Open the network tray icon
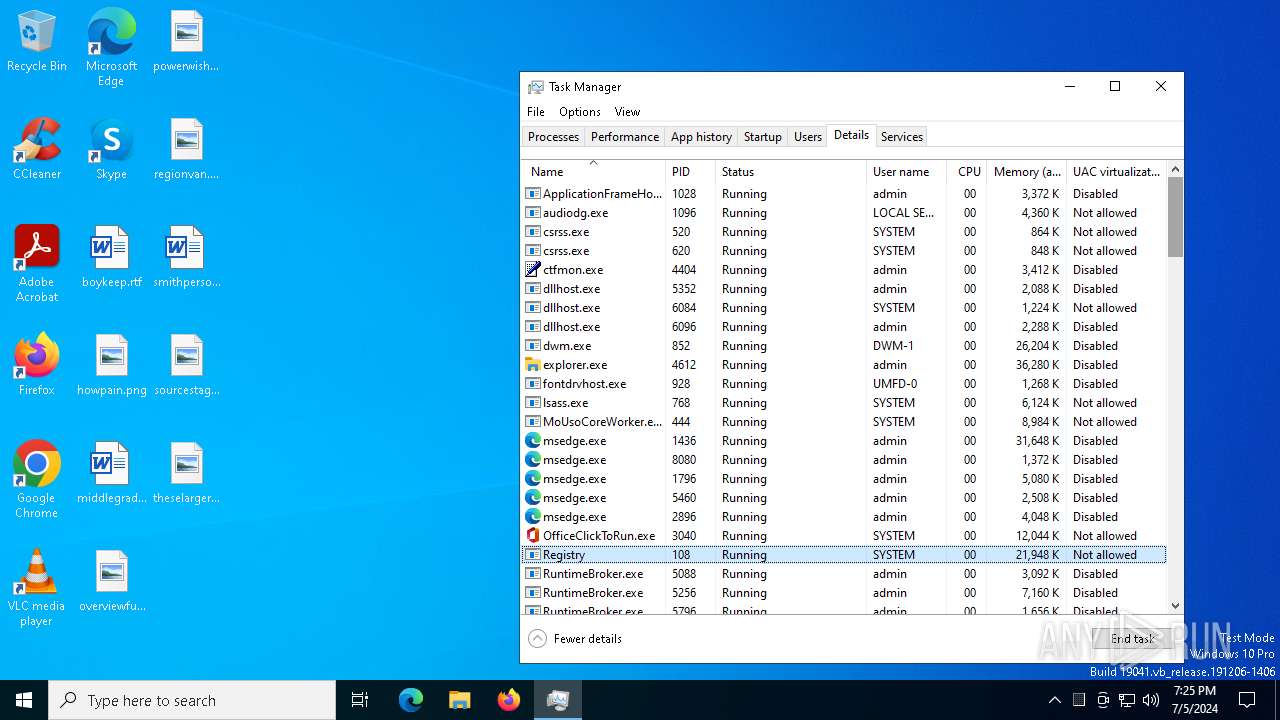 click(x=1127, y=700)
